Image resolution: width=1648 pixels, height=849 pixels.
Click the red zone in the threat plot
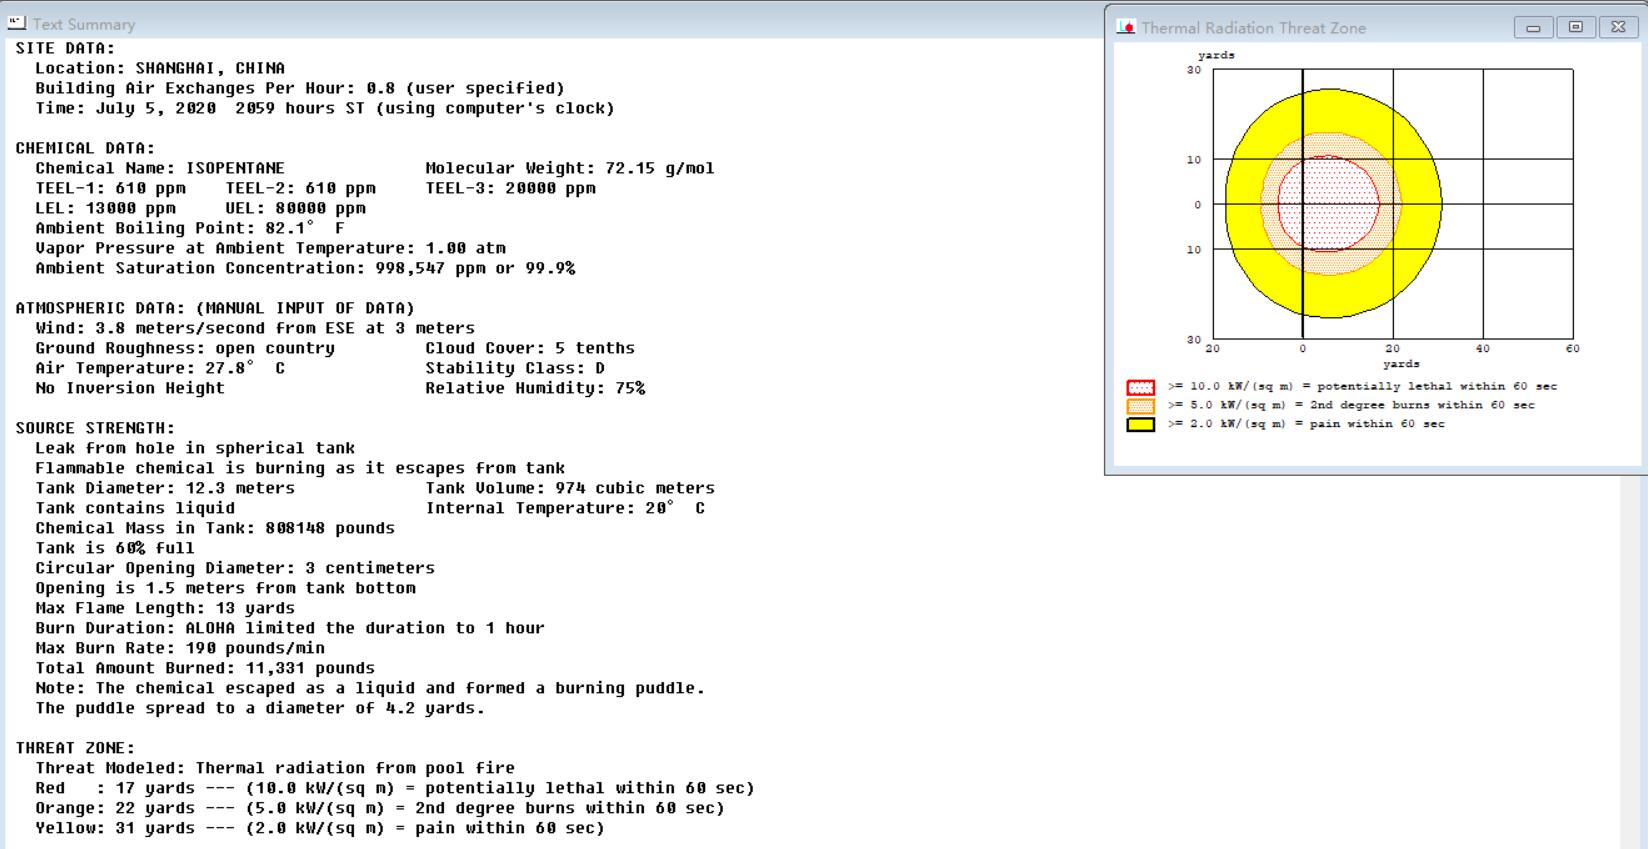pos(1327,204)
